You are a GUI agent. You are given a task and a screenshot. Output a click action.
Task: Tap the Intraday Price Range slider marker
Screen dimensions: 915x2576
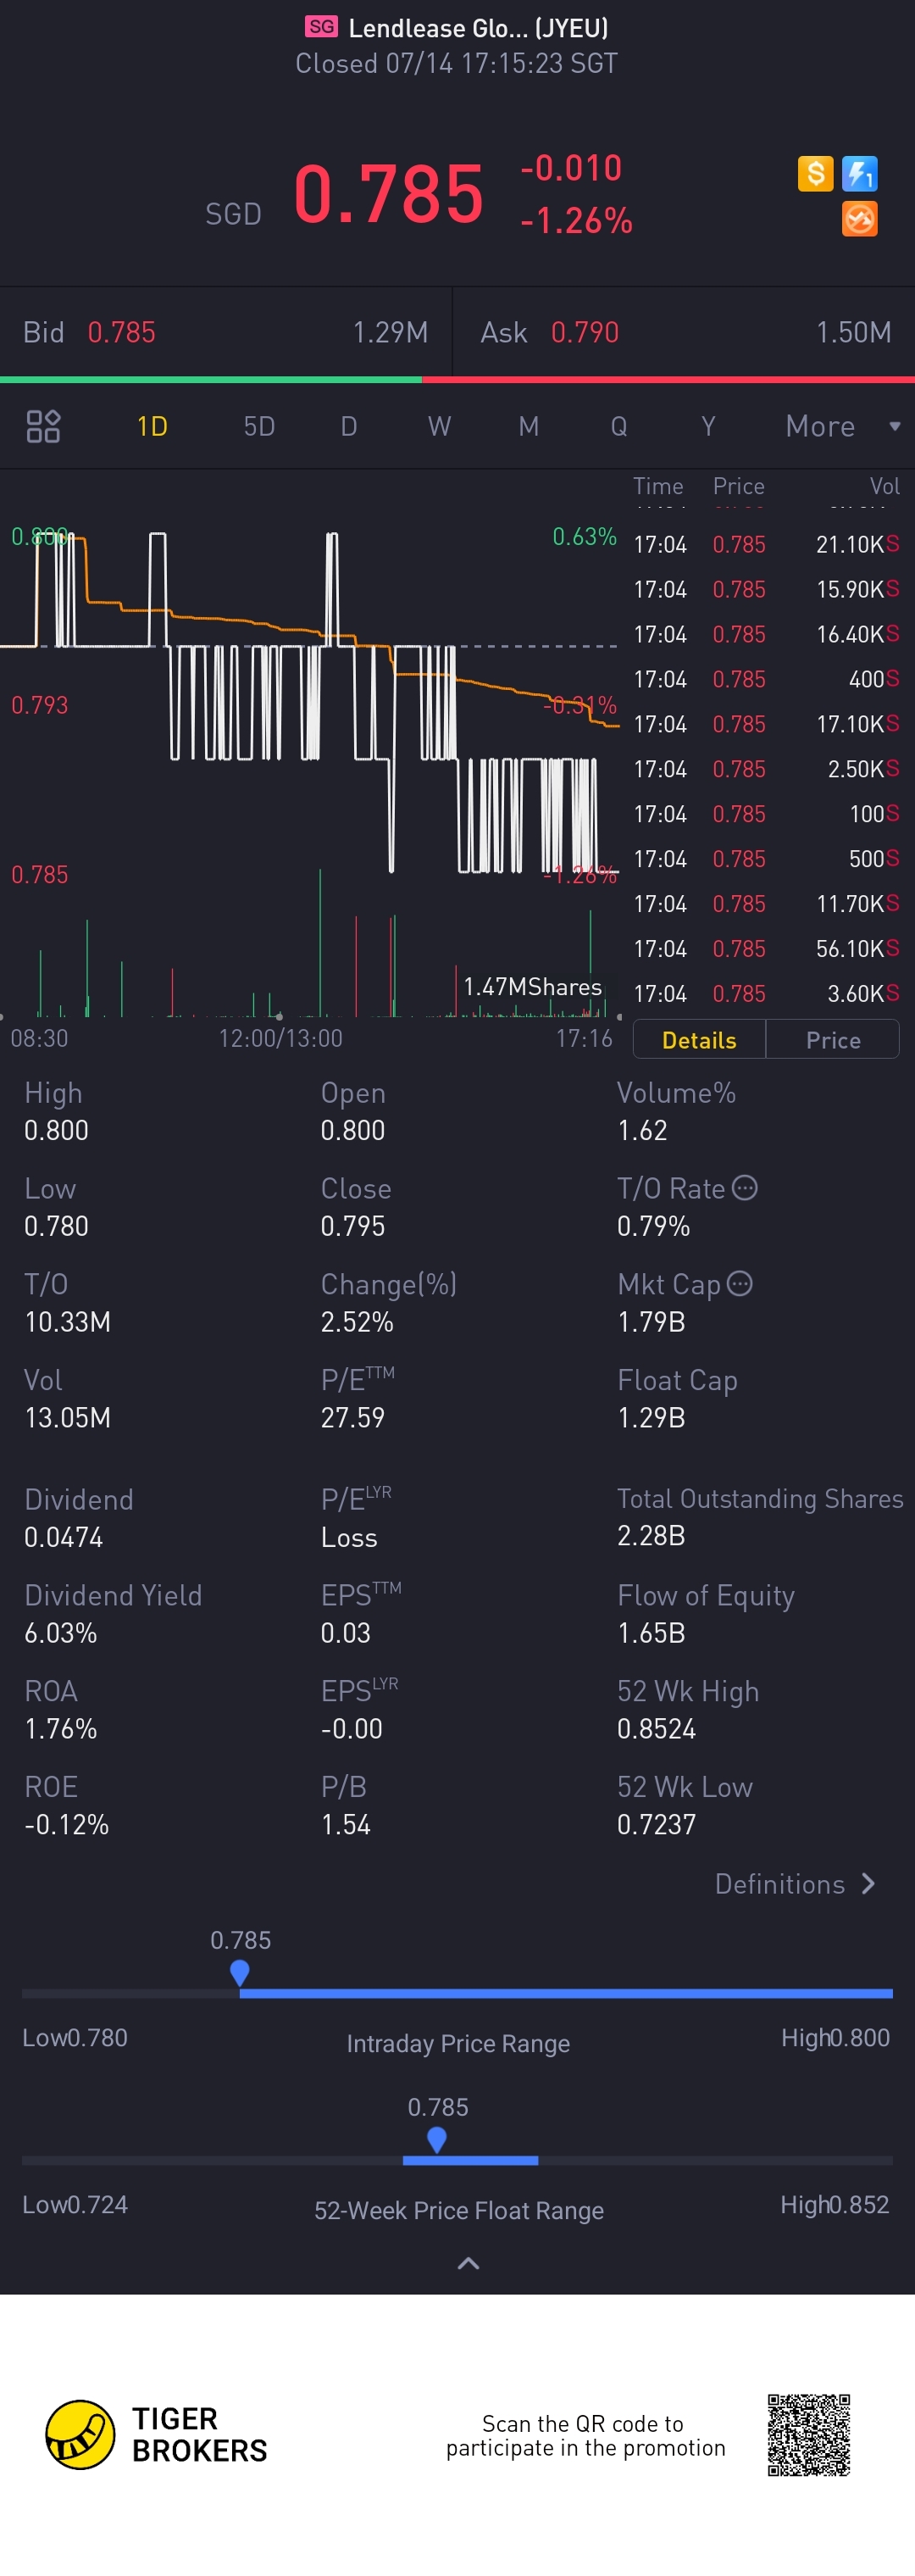tap(240, 1973)
